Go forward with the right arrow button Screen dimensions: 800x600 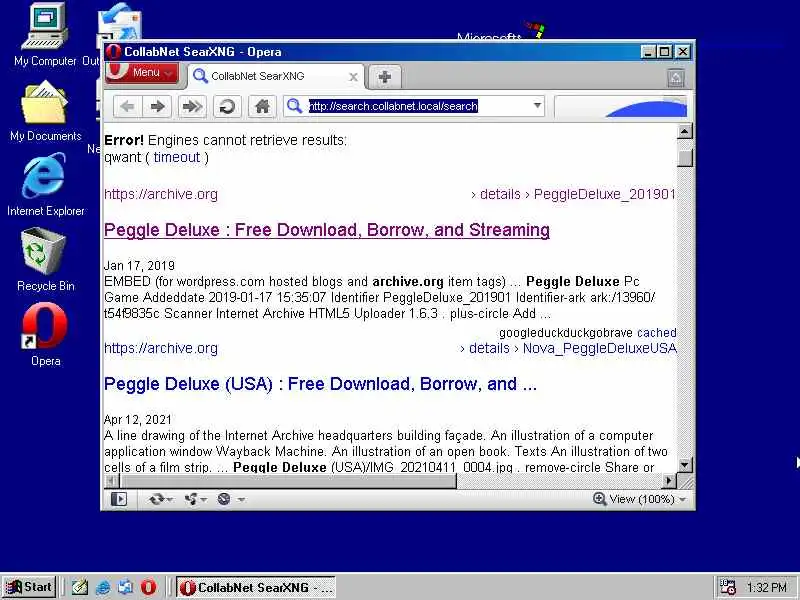pos(157,106)
